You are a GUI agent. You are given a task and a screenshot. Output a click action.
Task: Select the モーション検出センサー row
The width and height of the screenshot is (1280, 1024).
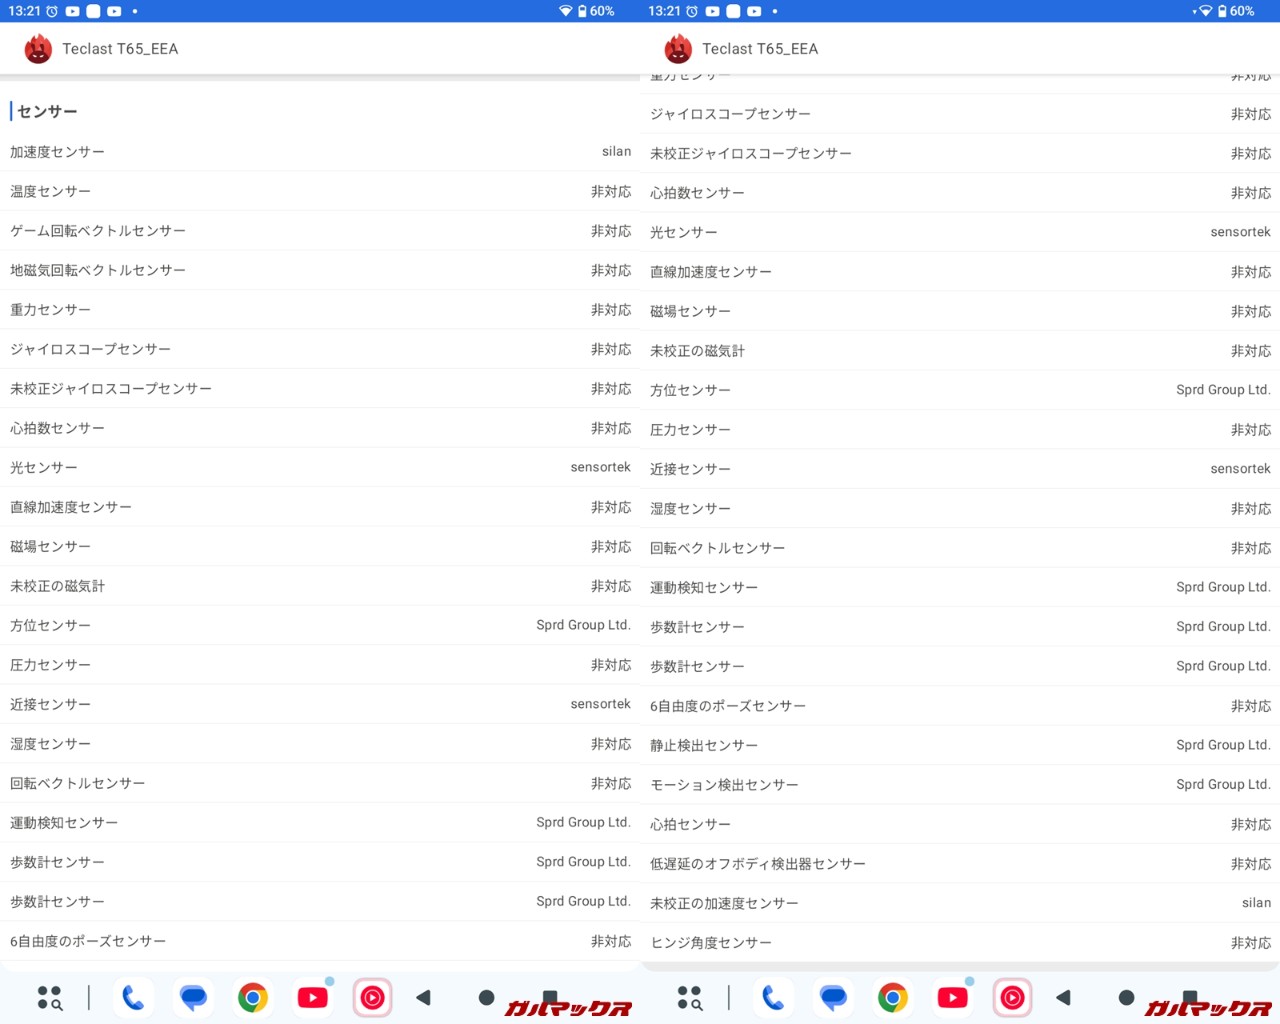click(x=960, y=785)
